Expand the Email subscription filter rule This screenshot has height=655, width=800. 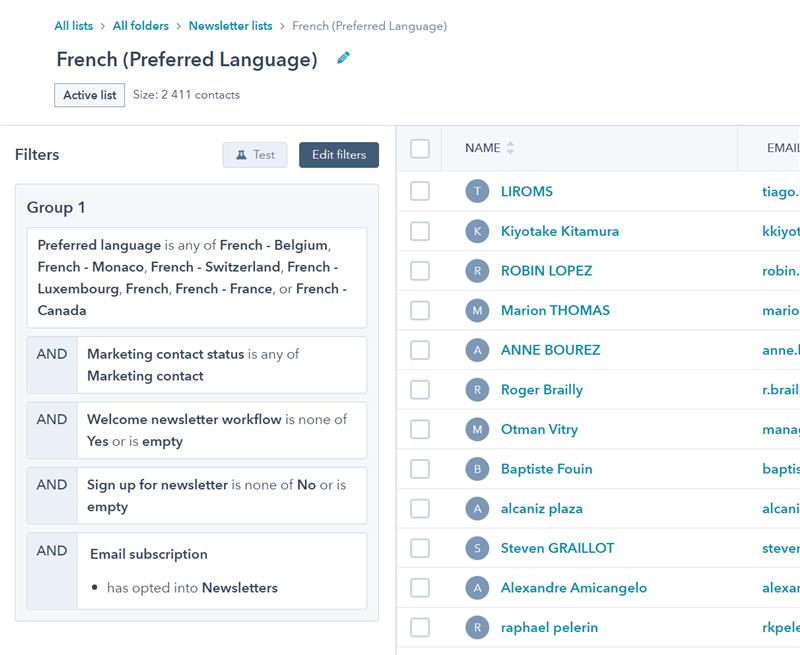(x=221, y=571)
